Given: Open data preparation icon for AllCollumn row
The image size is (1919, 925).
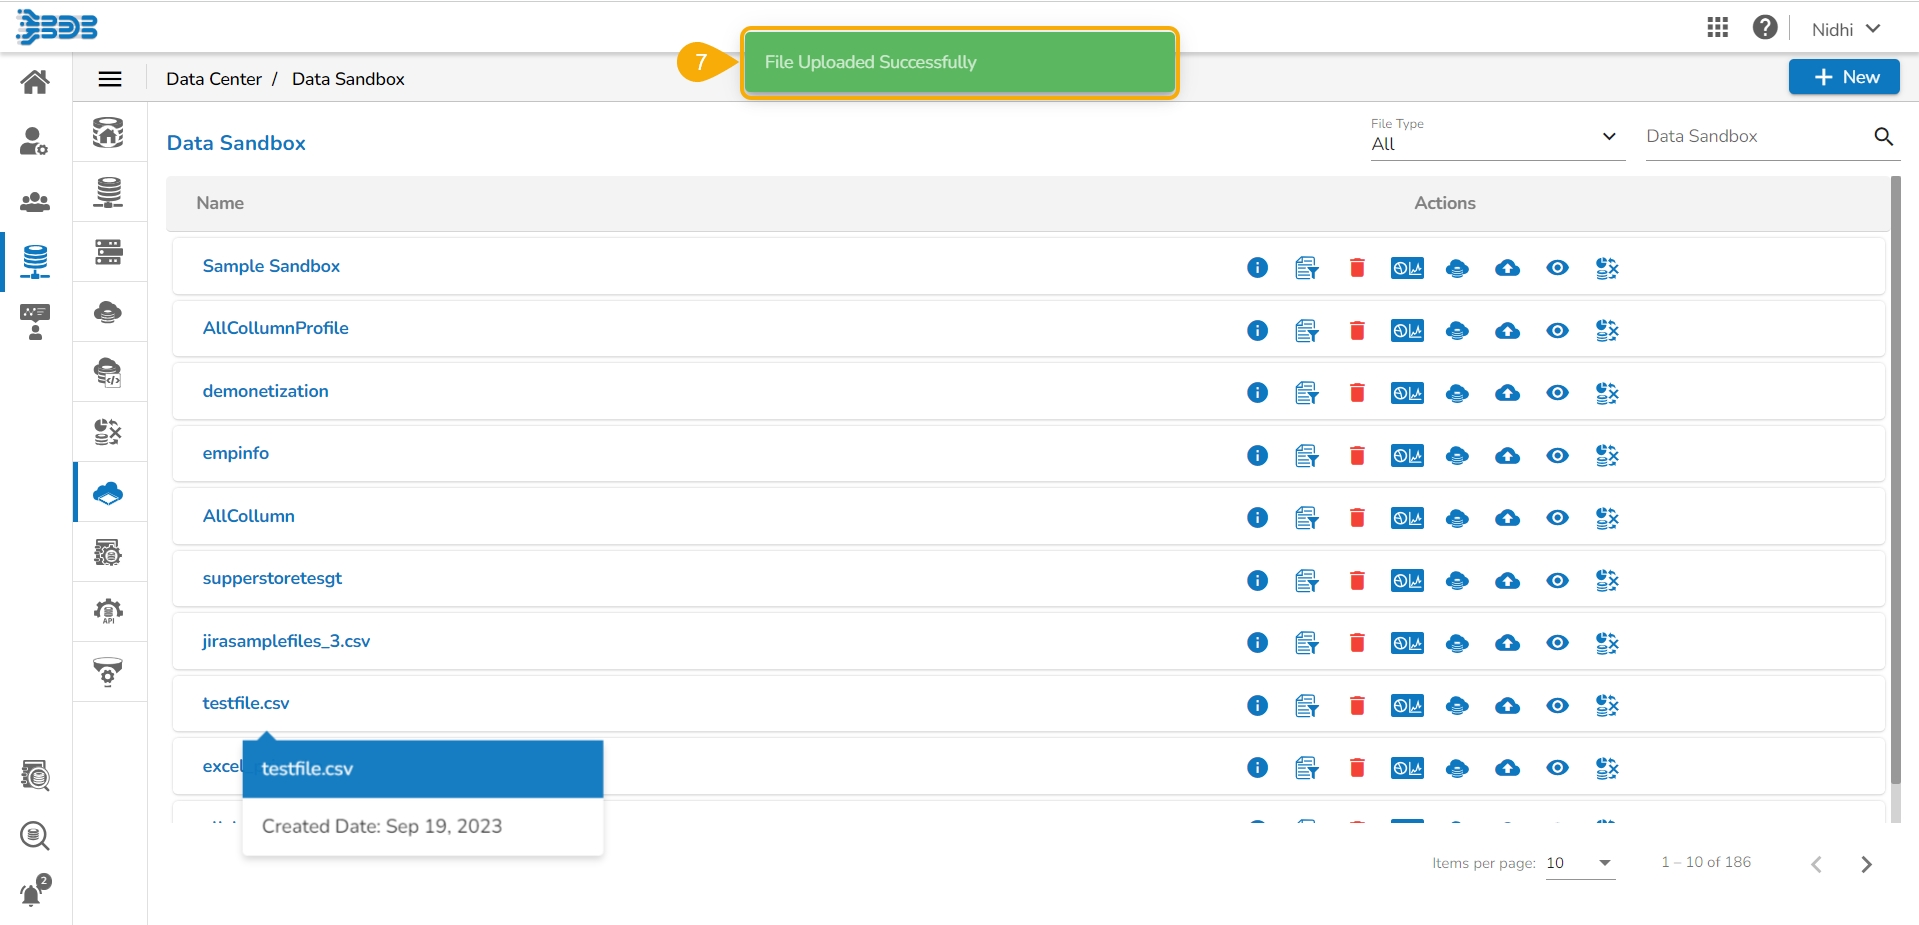Looking at the screenshot, I should [1607, 518].
